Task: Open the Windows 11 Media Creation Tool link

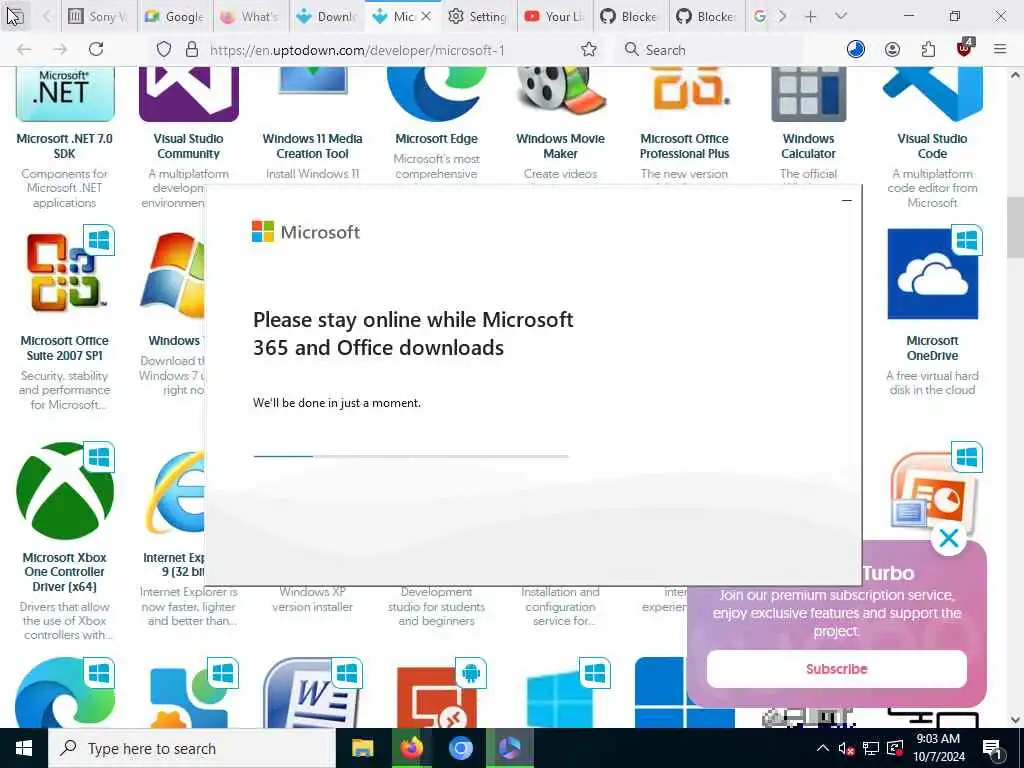Action: [x=312, y=146]
